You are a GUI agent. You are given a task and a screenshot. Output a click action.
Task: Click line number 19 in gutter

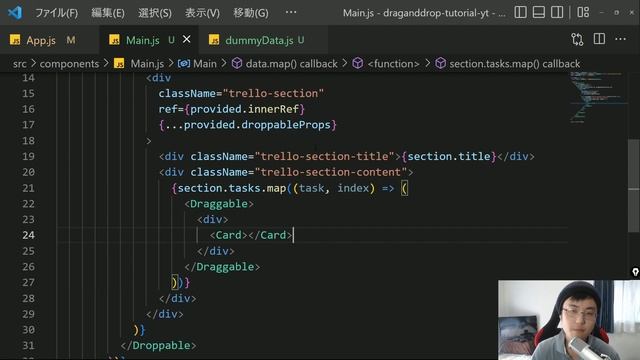click(28, 156)
